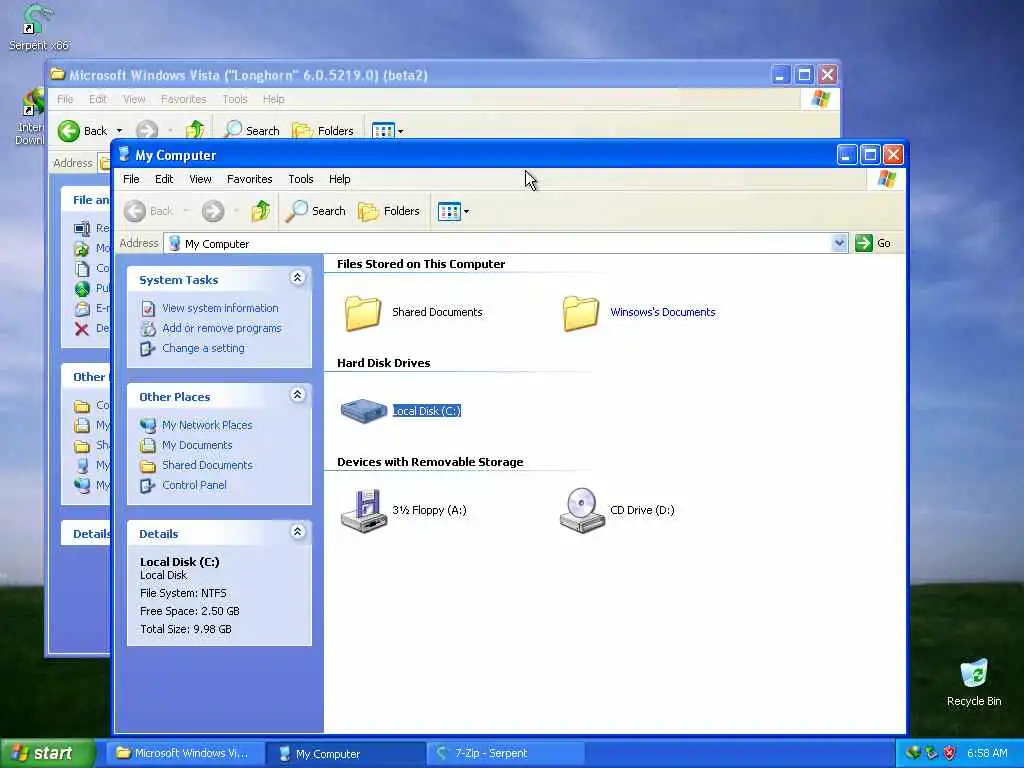Open the View menu in My Computer
Viewport: 1024px width, 768px height.
tap(200, 179)
